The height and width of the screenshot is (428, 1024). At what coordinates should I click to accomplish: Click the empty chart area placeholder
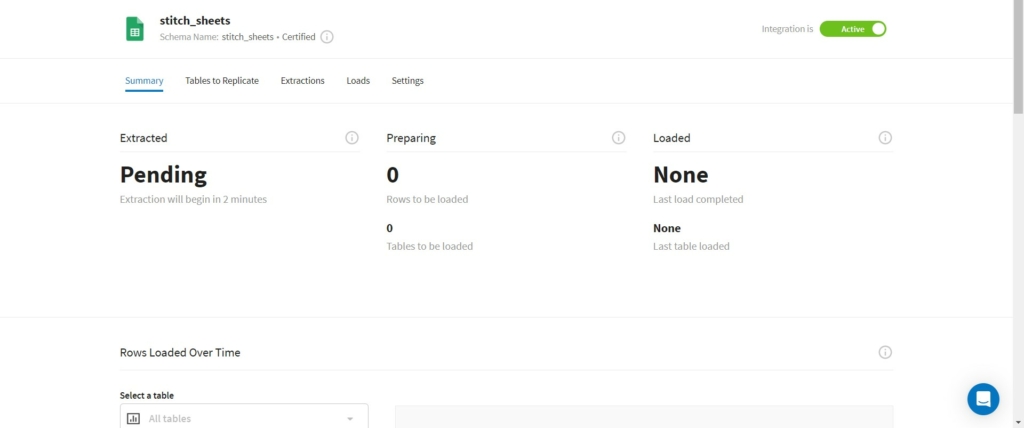[644, 417]
